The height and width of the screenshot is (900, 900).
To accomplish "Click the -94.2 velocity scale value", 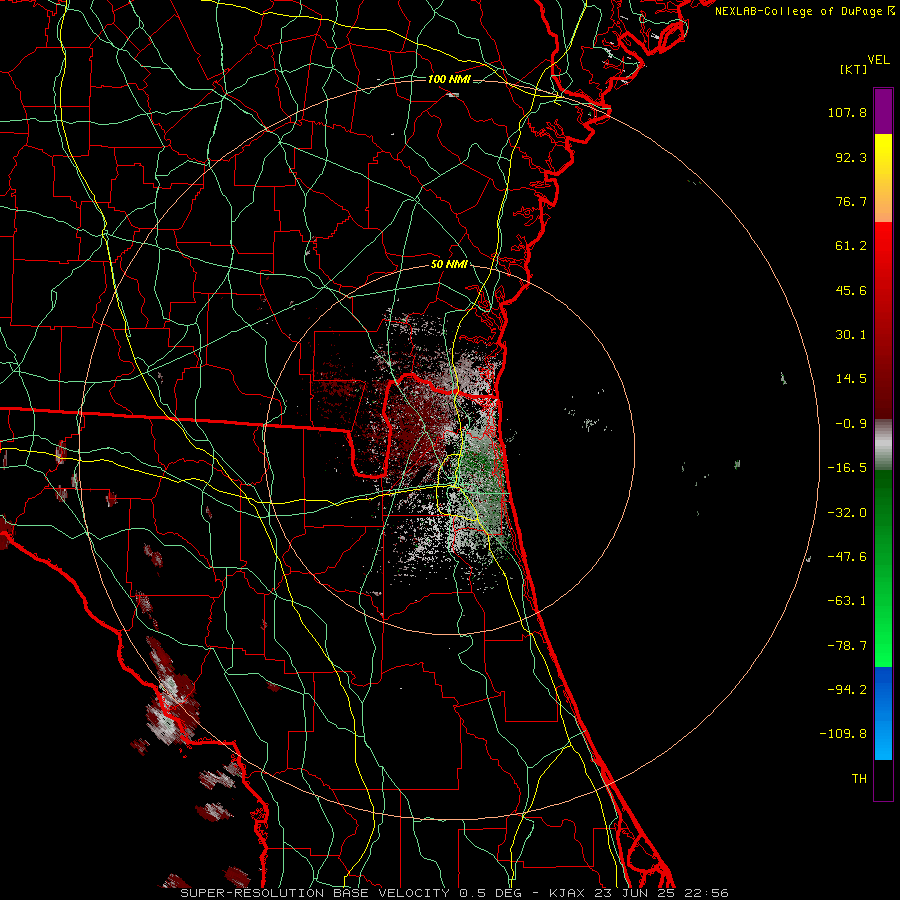I will point(847,689).
